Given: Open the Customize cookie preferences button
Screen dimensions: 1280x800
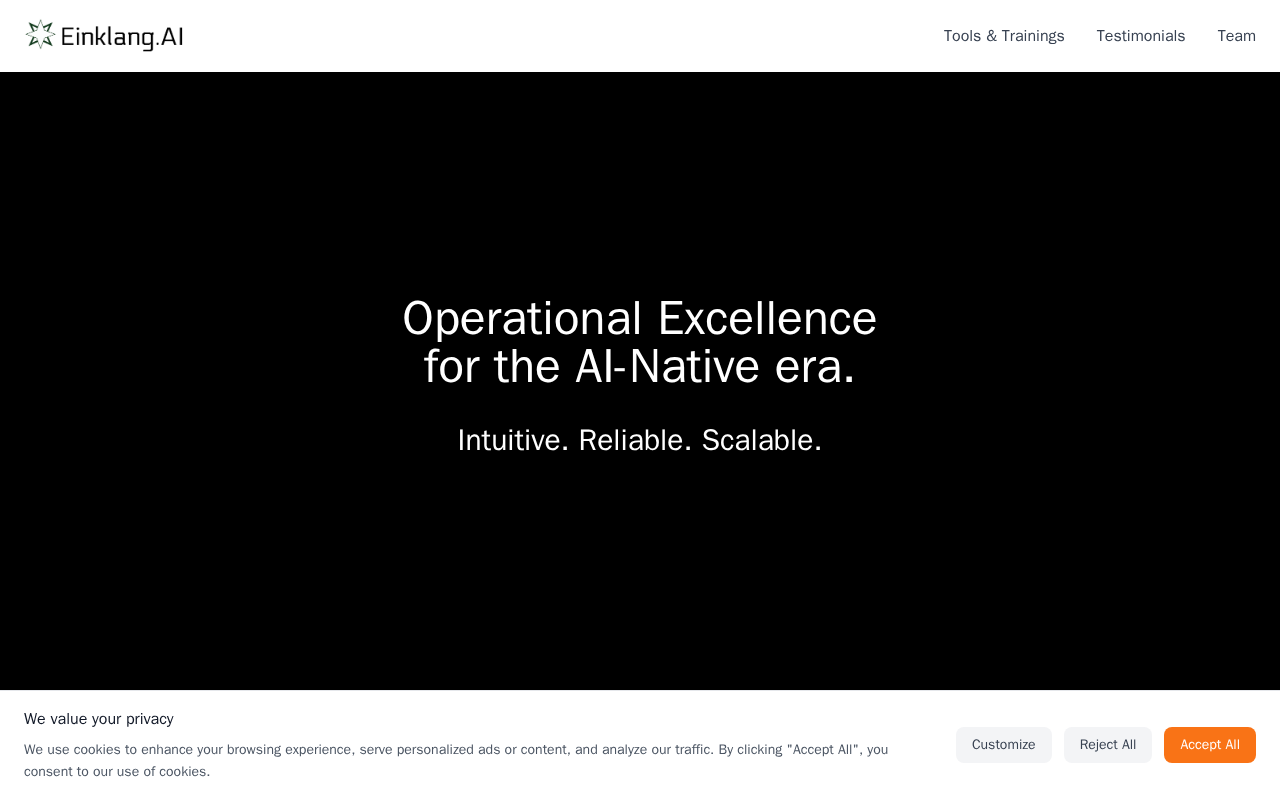Looking at the screenshot, I should click(1004, 745).
